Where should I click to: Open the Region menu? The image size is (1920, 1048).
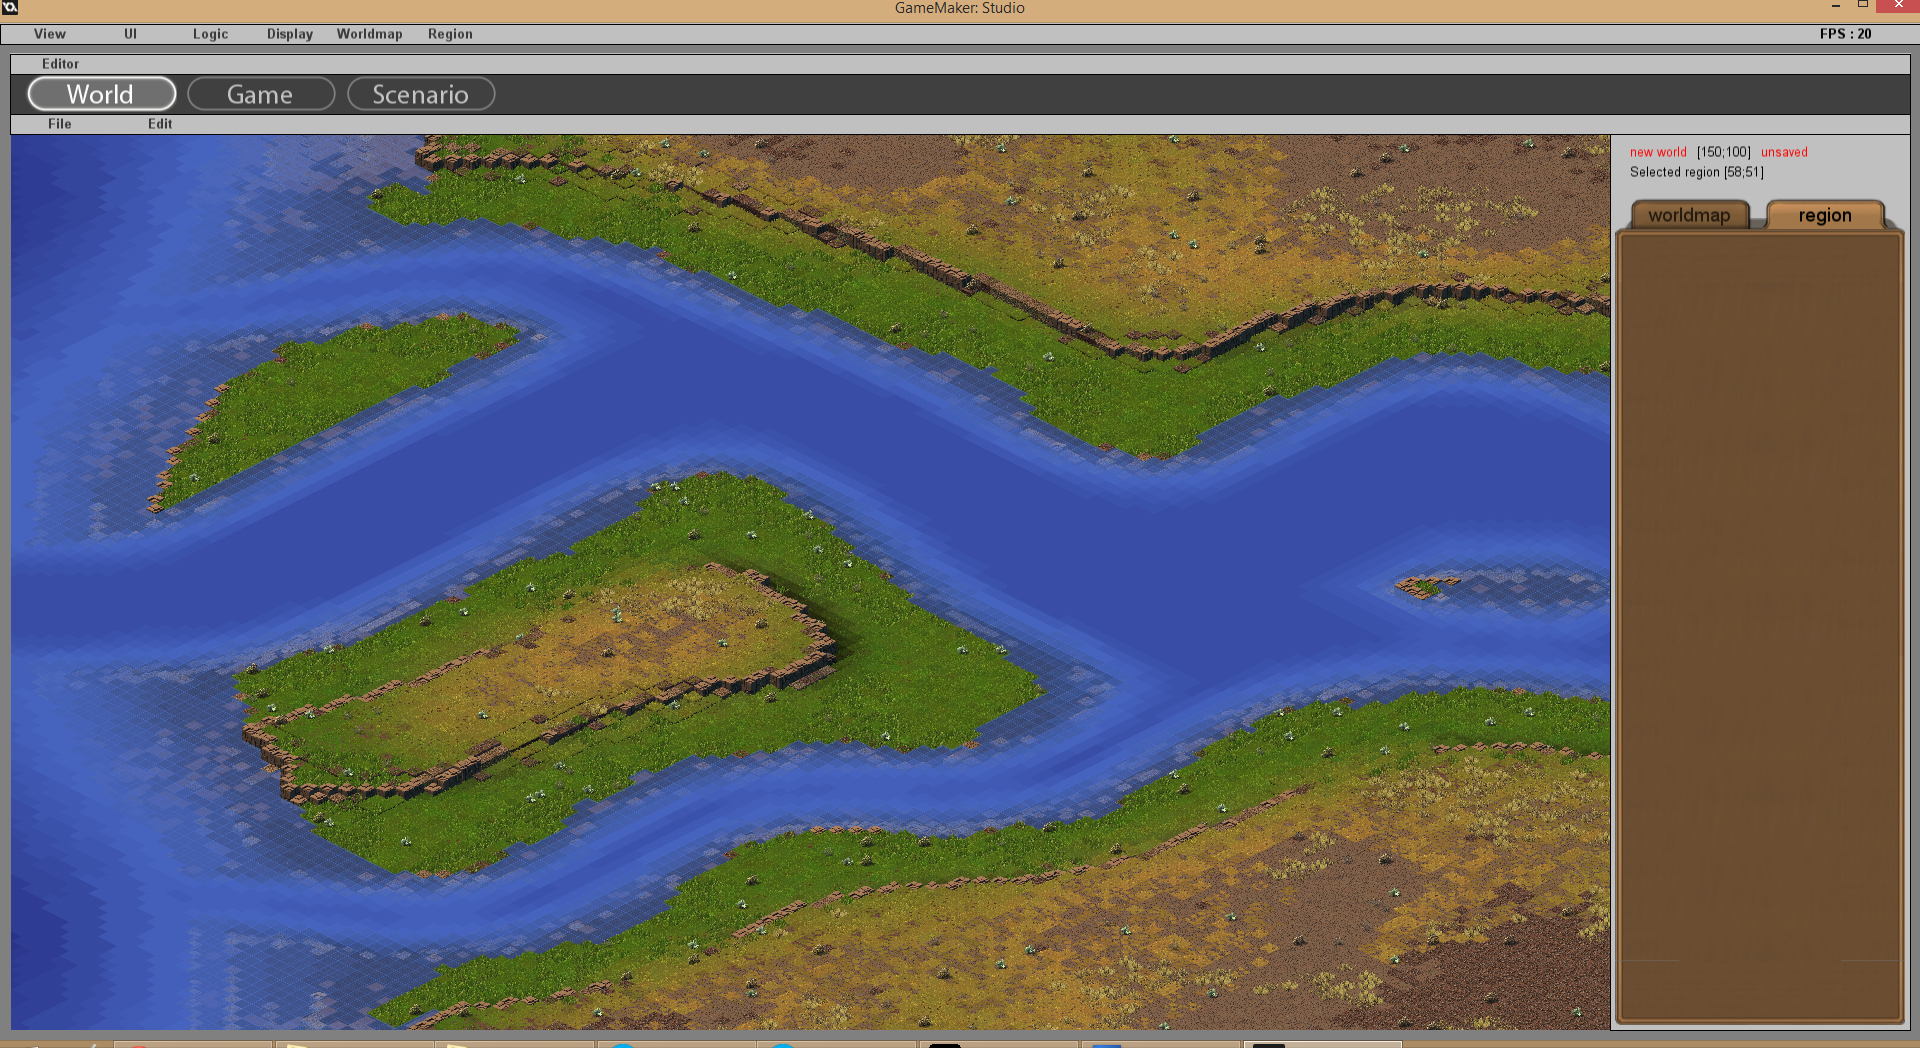[450, 34]
